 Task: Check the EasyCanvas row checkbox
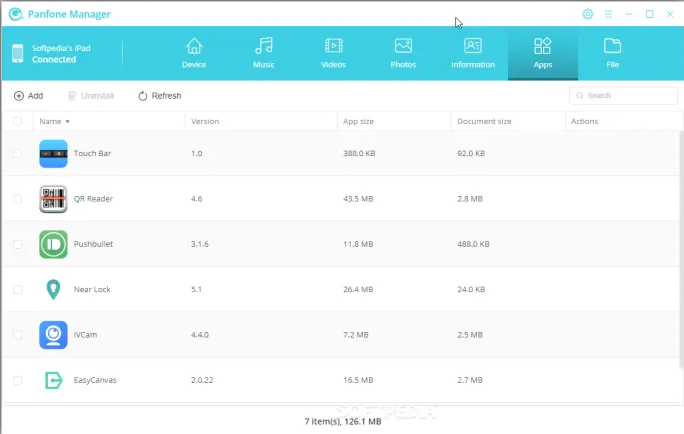pyautogui.click(x=17, y=380)
